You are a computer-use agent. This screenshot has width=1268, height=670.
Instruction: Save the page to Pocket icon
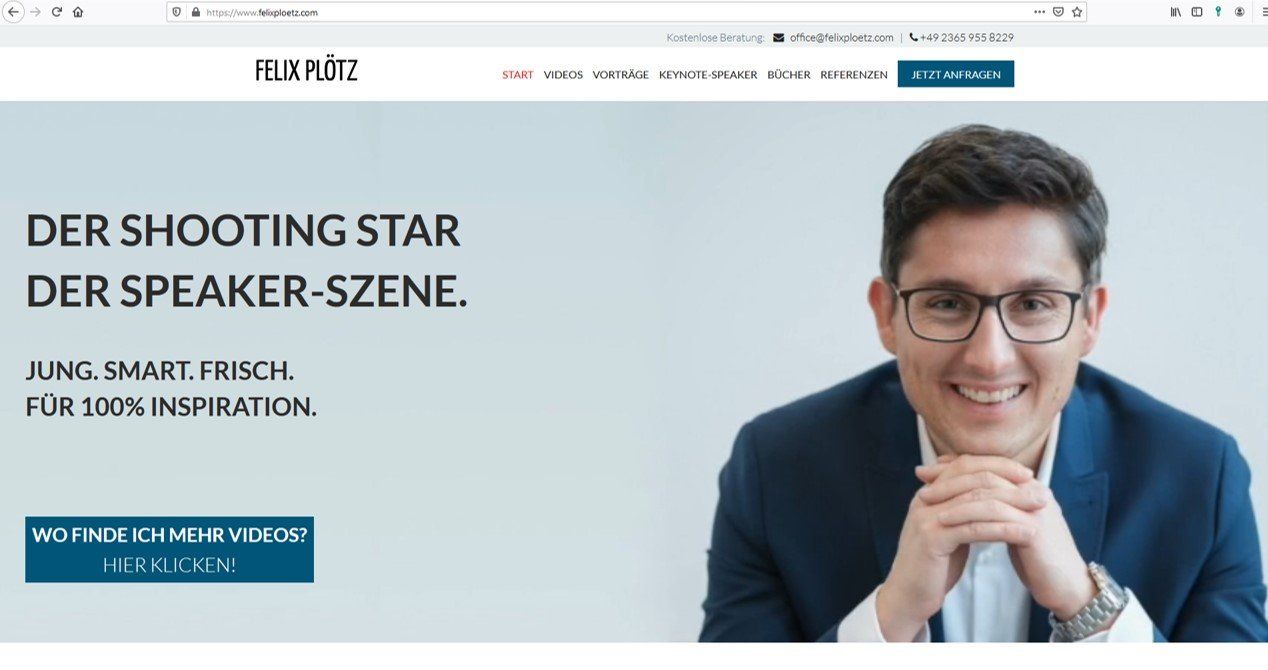(1058, 12)
